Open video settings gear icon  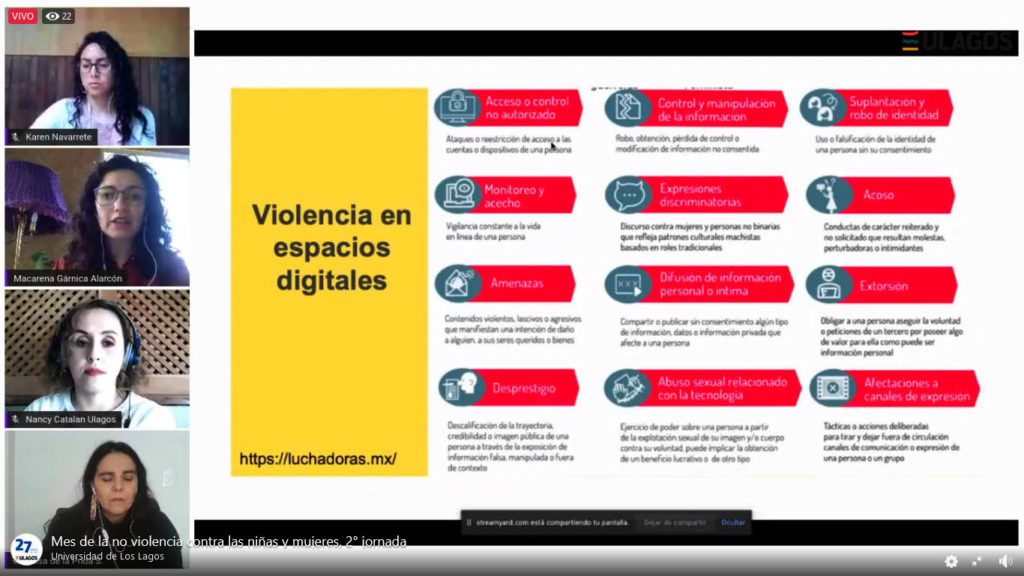[x=951, y=561]
